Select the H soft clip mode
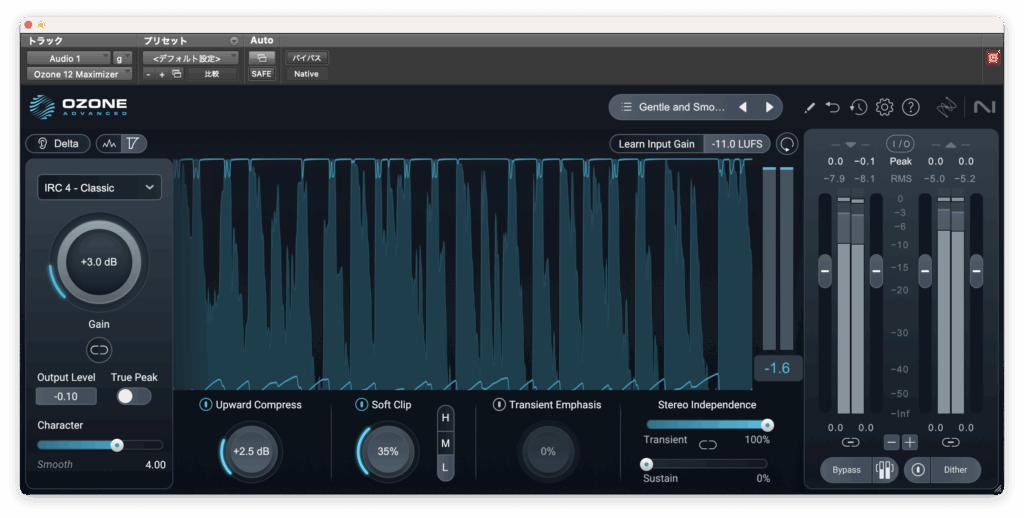 click(445, 417)
